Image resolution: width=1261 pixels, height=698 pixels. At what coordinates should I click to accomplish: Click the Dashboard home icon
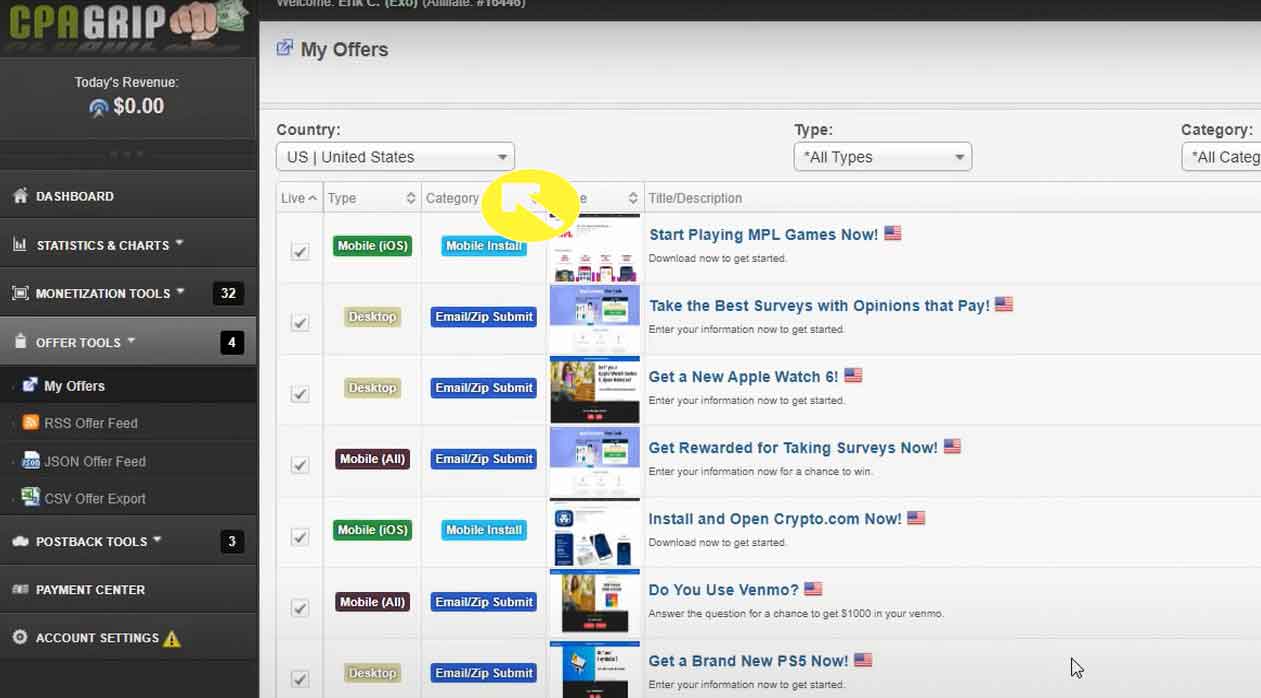(20, 196)
